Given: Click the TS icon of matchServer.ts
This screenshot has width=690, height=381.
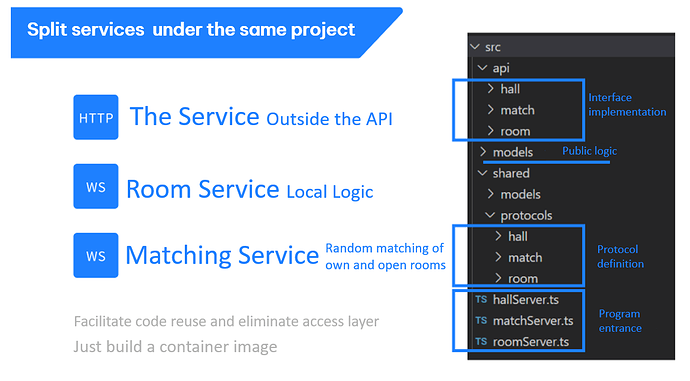Looking at the screenshot, I should [481, 321].
